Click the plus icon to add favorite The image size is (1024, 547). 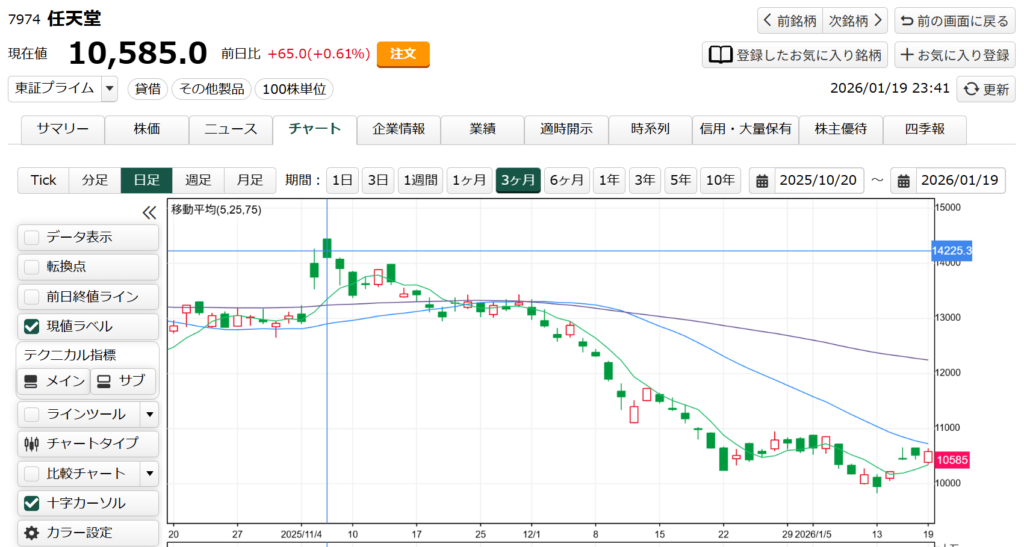point(906,55)
